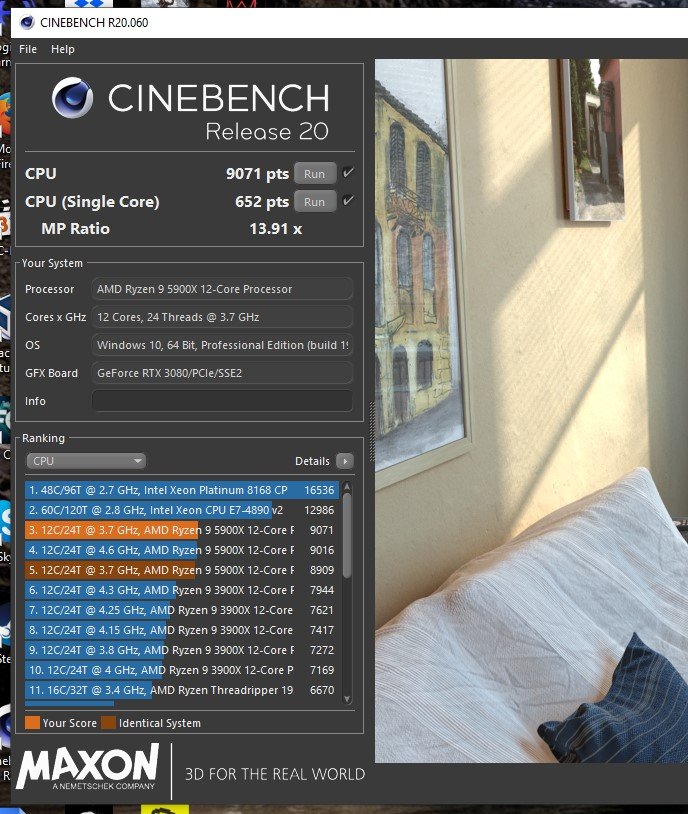
Task: Click the rendered room scene image
Action: coord(531,411)
